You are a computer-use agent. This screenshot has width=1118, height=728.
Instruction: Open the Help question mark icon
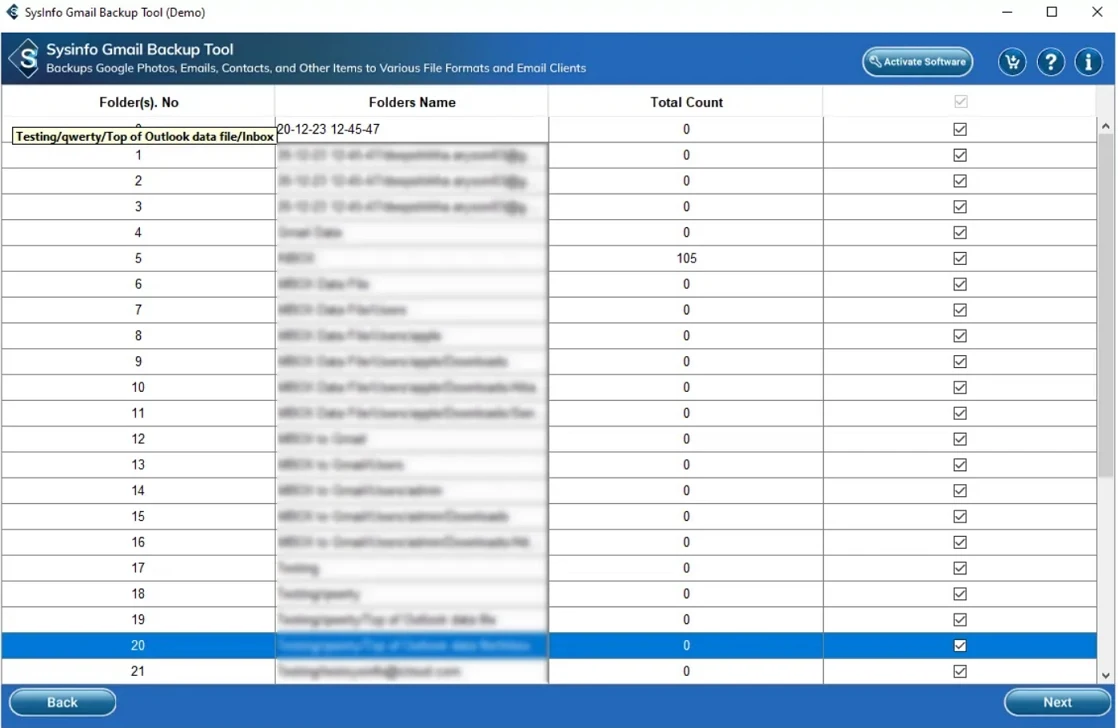tap(1050, 62)
